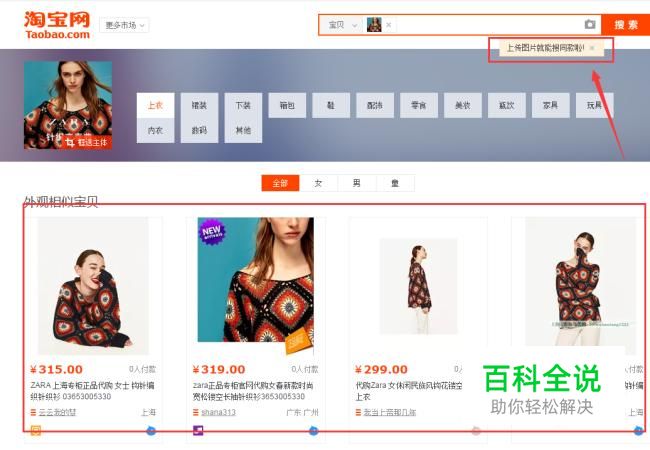Select the 下装 category
The height and width of the screenshot is (450, 650).
243,105
